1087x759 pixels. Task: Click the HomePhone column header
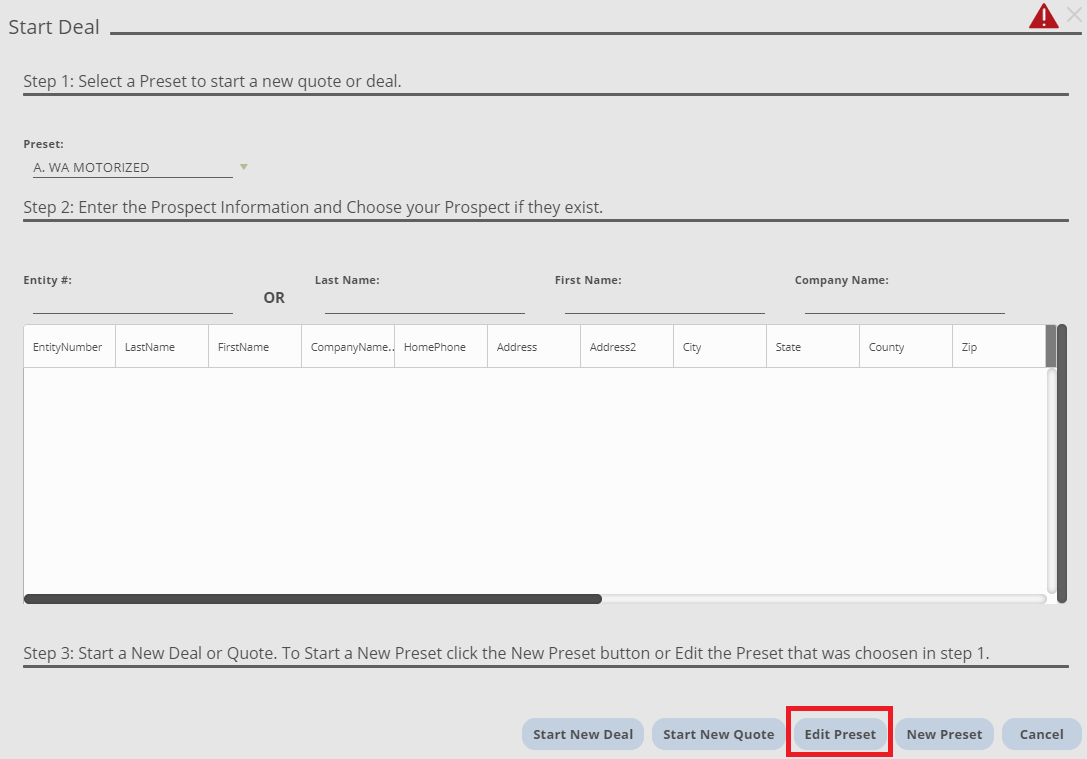pos(440,347)
